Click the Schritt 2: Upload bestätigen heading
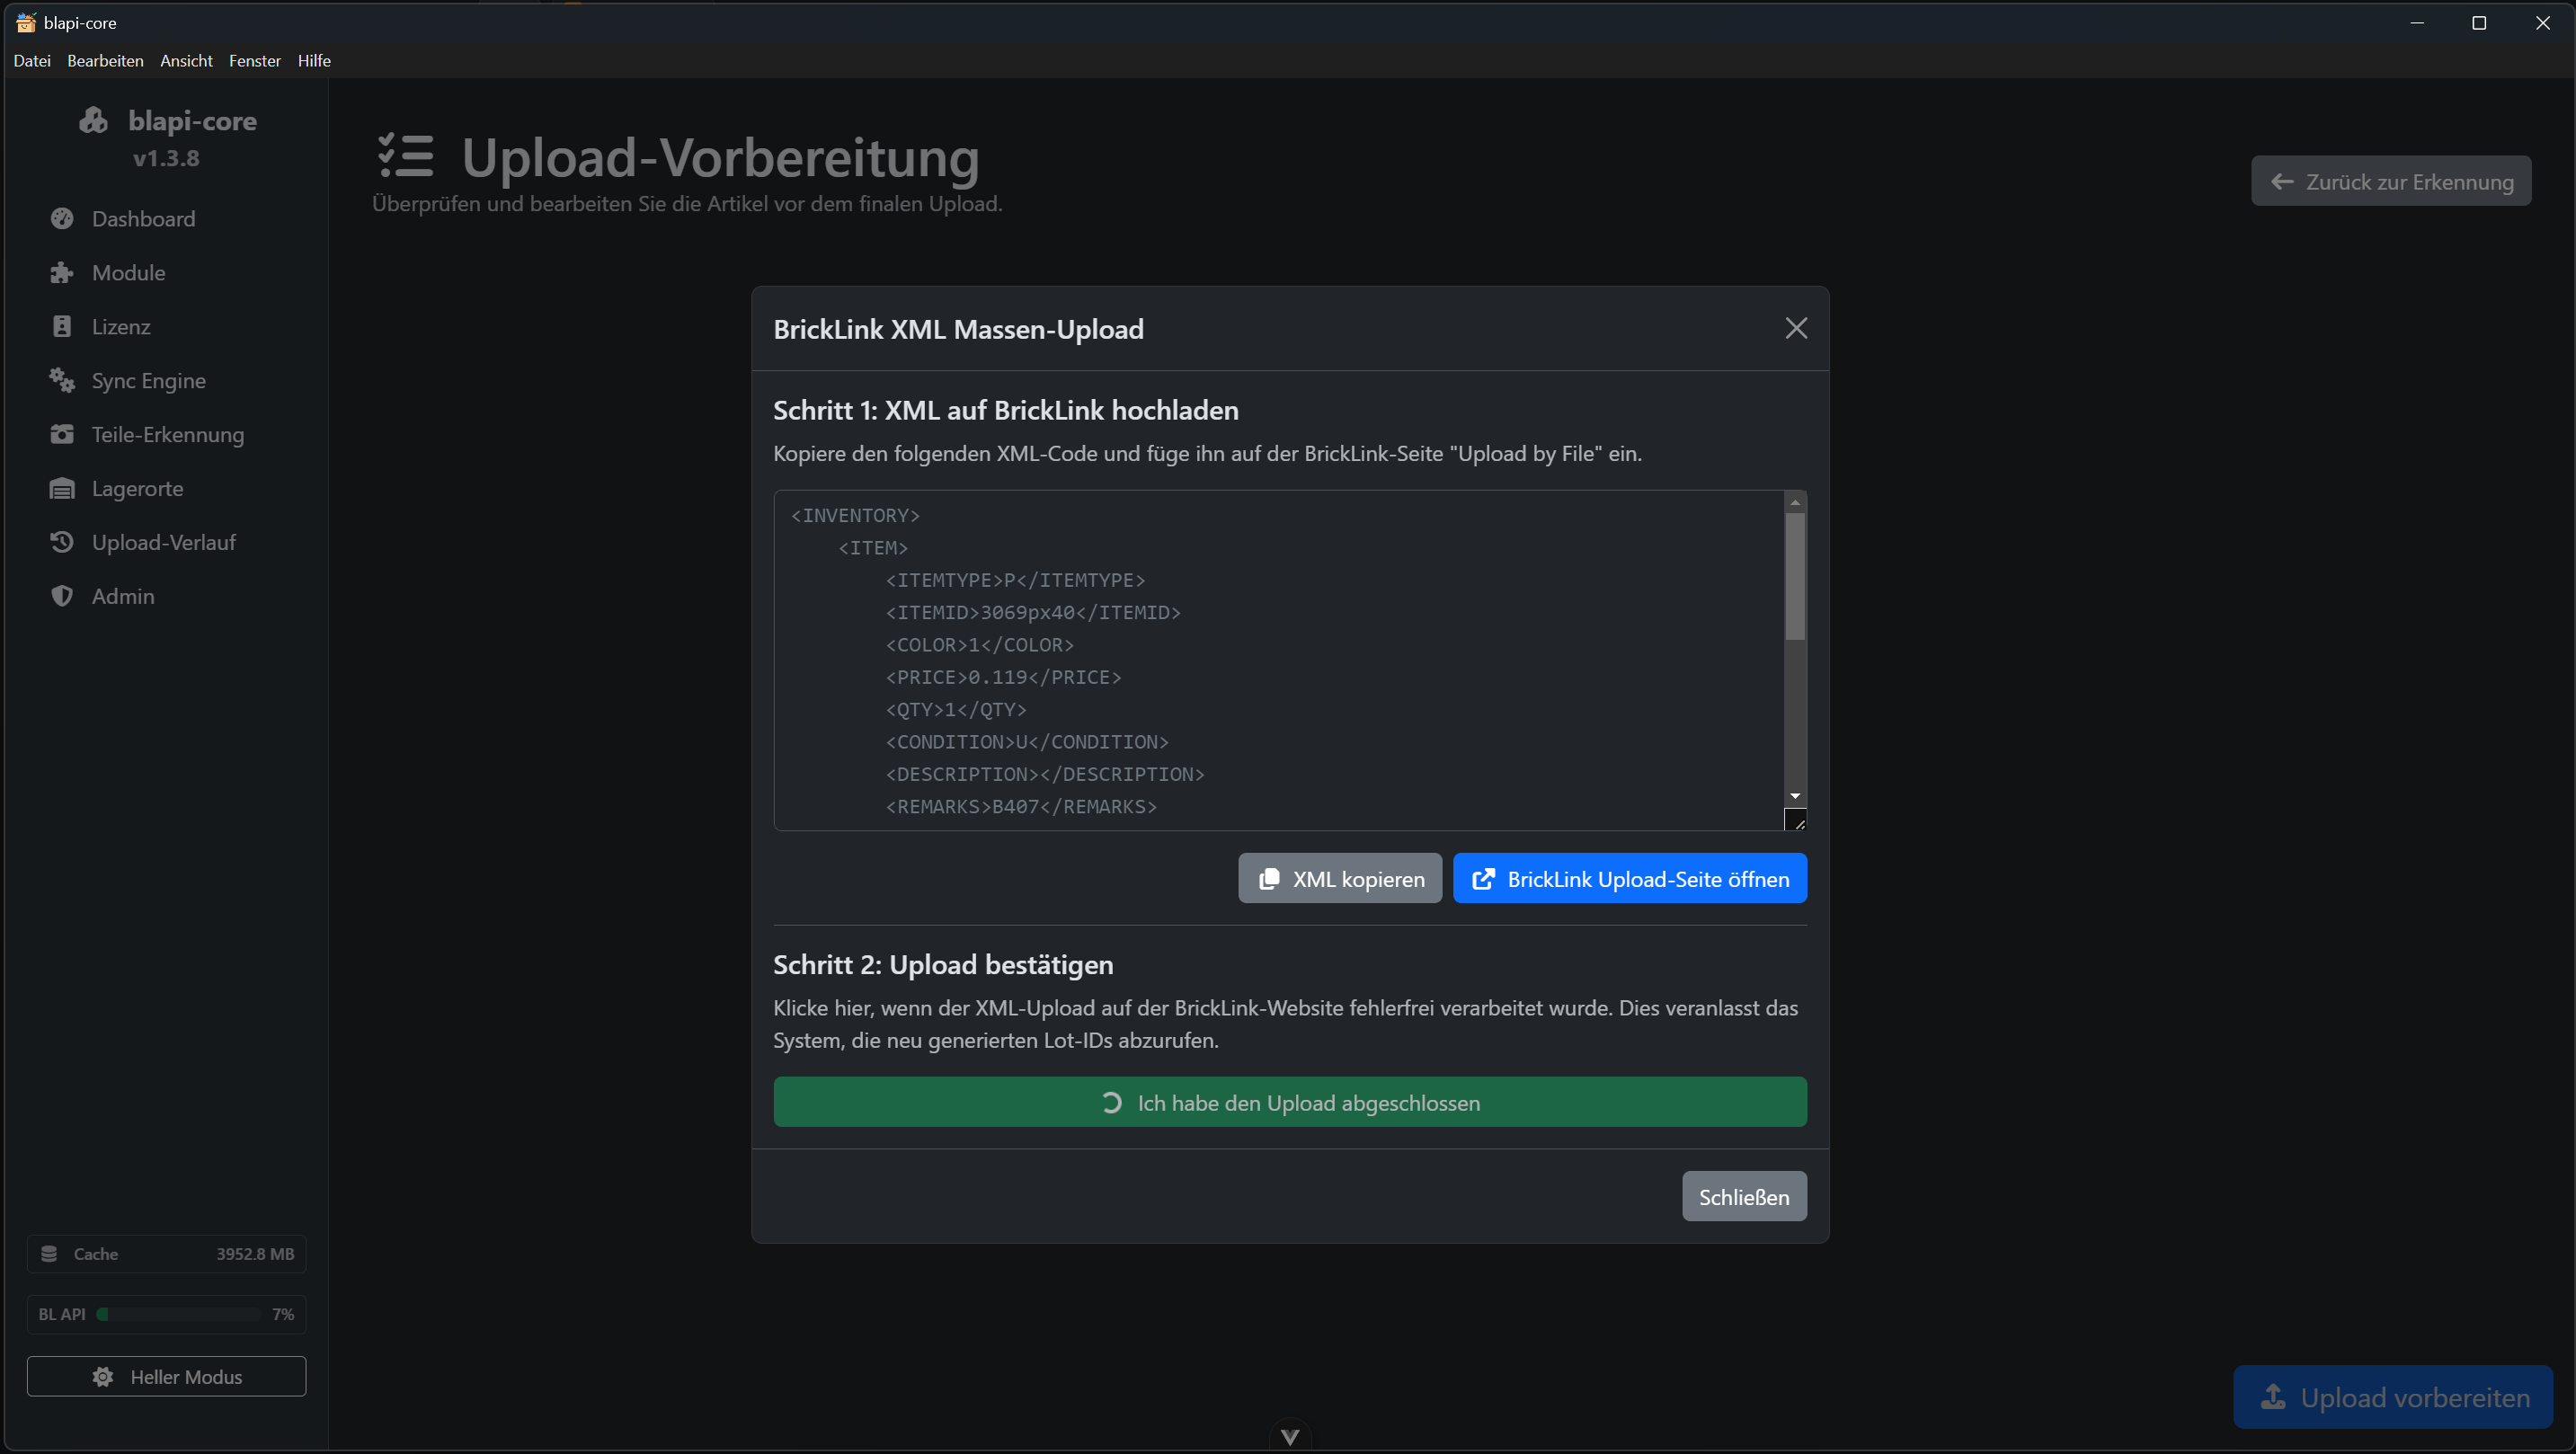The height and width of the screenshot is (1454, 2576). (x=943, y=964)
